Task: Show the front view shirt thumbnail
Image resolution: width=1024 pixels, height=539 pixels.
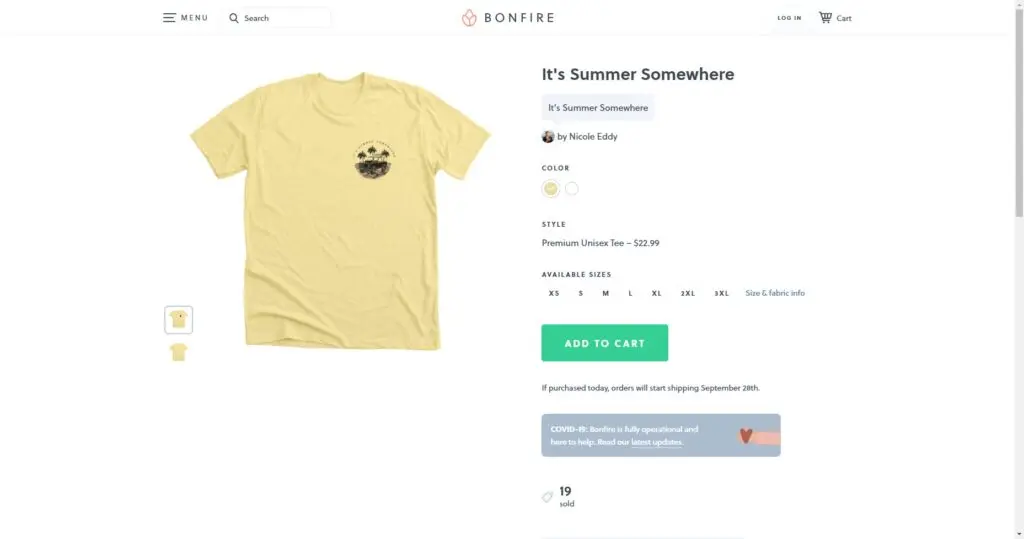Action: pos(179,320)
